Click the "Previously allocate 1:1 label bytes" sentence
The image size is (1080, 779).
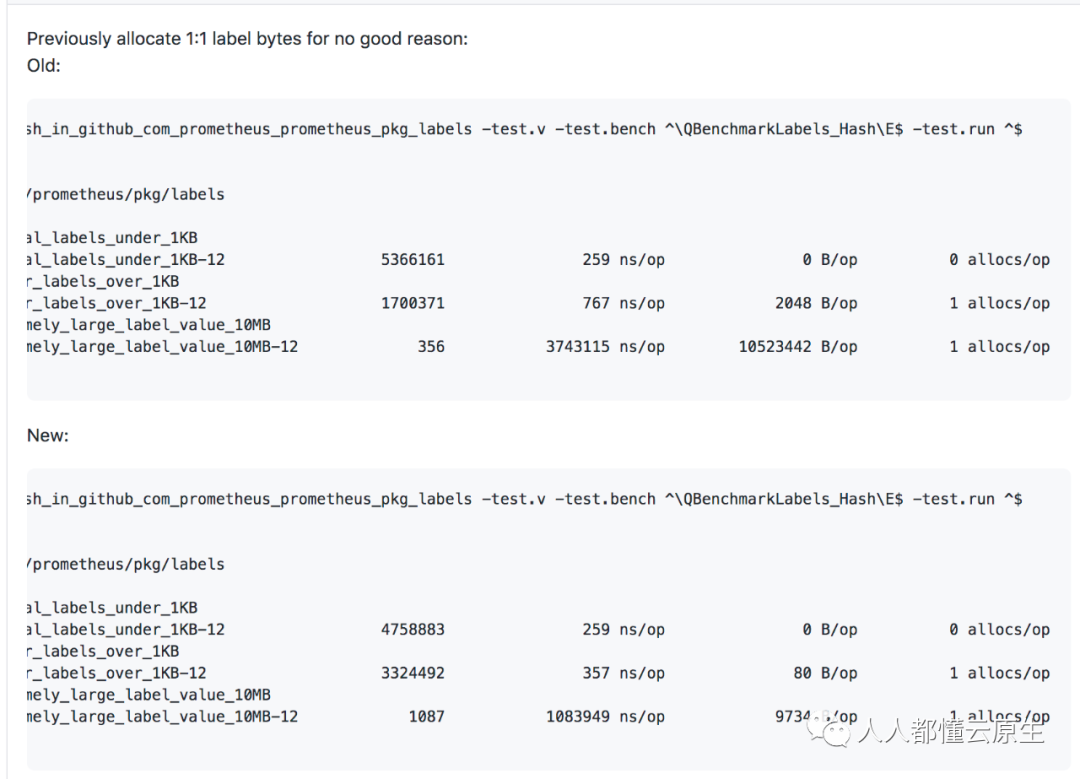pos(247,39)
